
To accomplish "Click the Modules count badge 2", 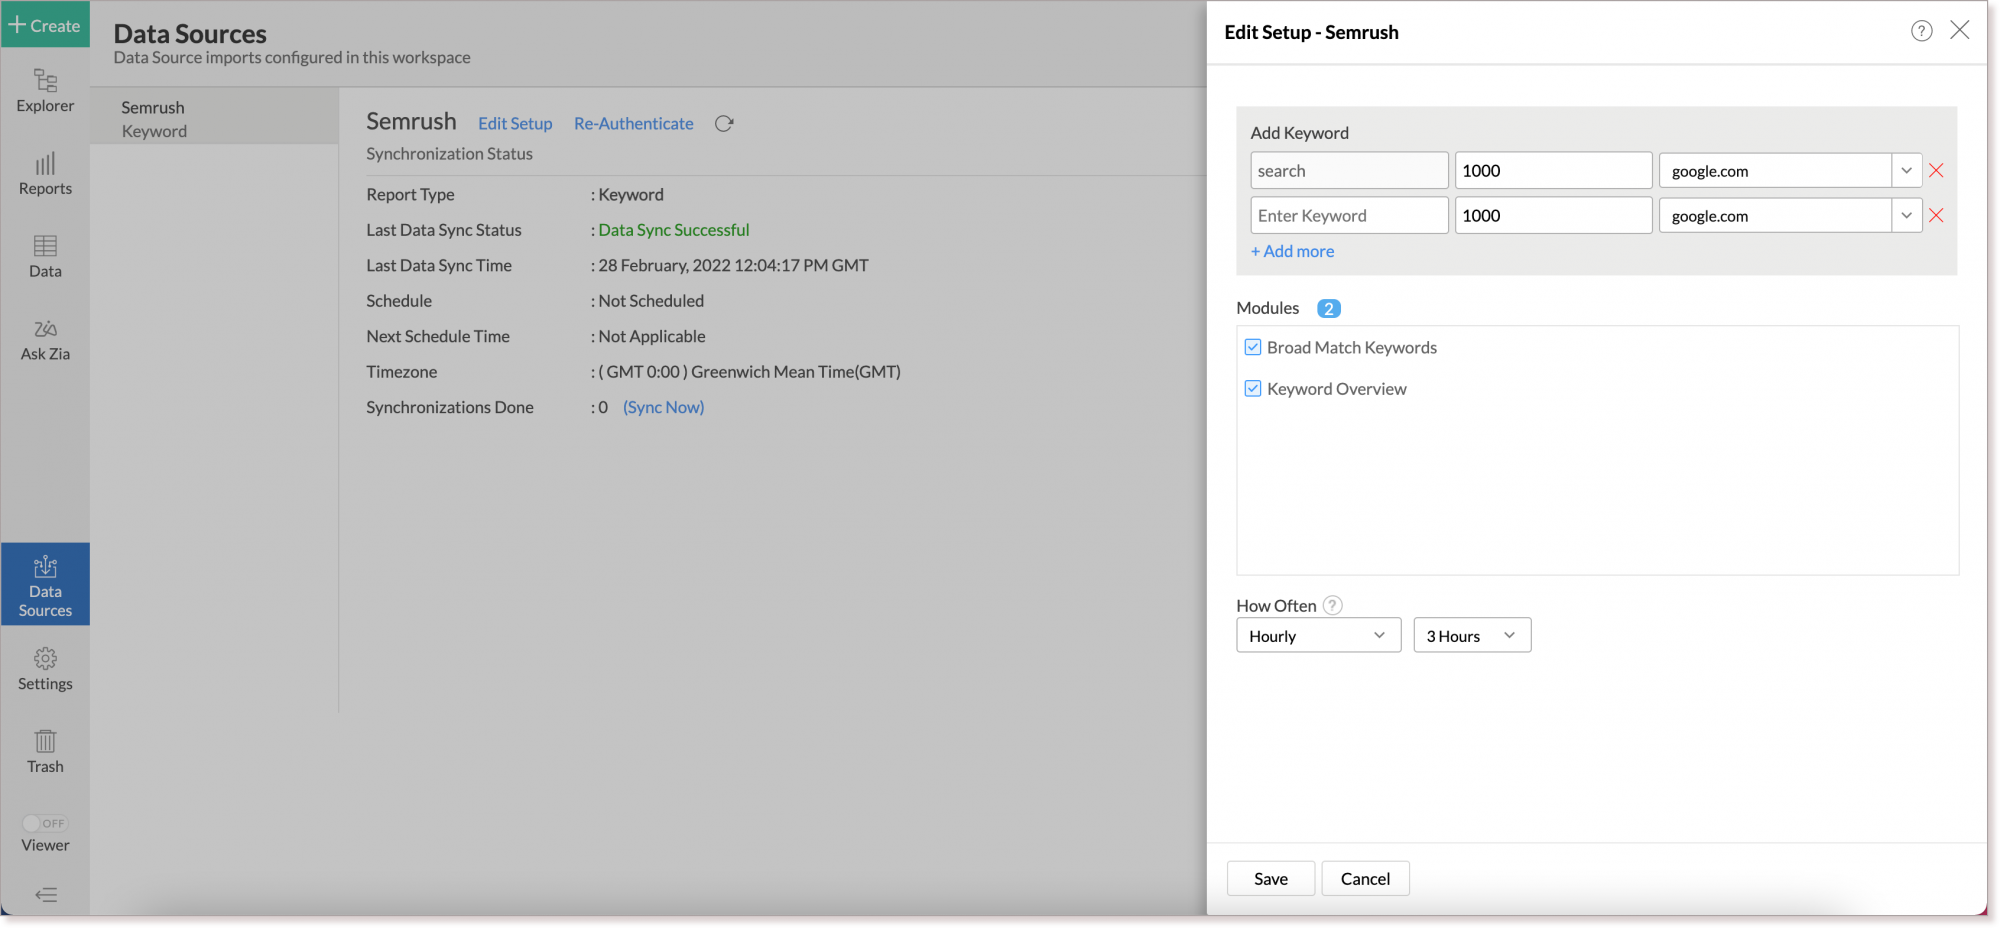I will (1328, 308).
